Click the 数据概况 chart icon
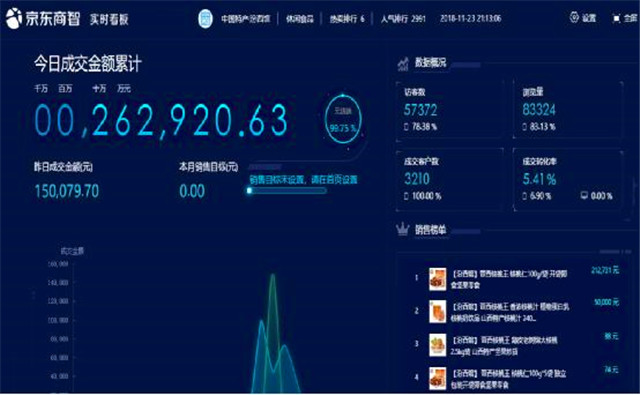640x395 pixels. pyautogui.click(x=403, y=64)
